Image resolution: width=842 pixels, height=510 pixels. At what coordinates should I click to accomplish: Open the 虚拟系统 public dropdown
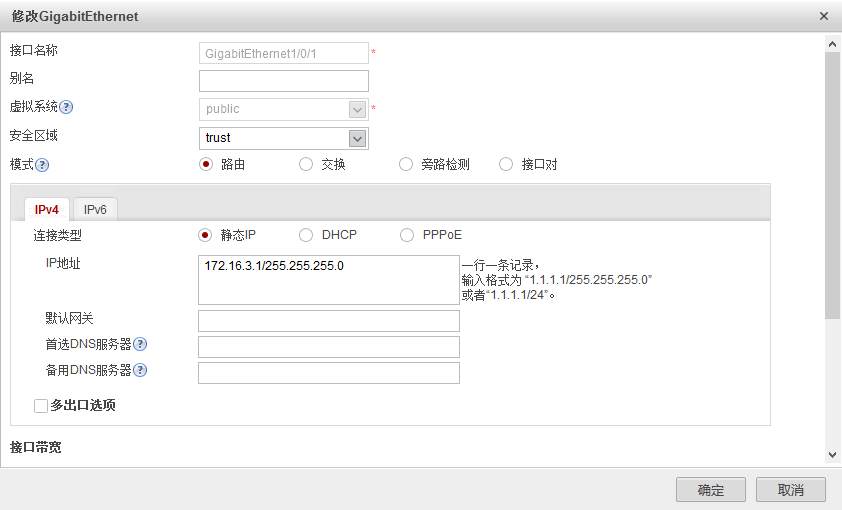357,109
